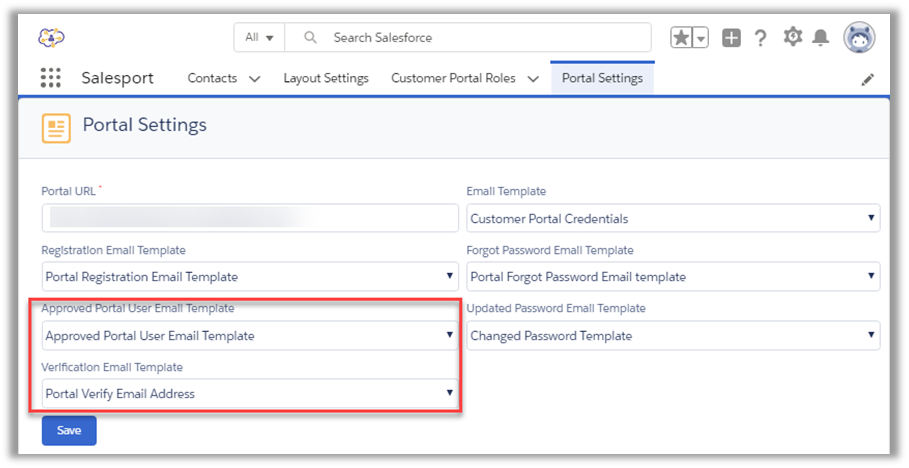
Task: Open the Contacts tab
Action: 212,78
